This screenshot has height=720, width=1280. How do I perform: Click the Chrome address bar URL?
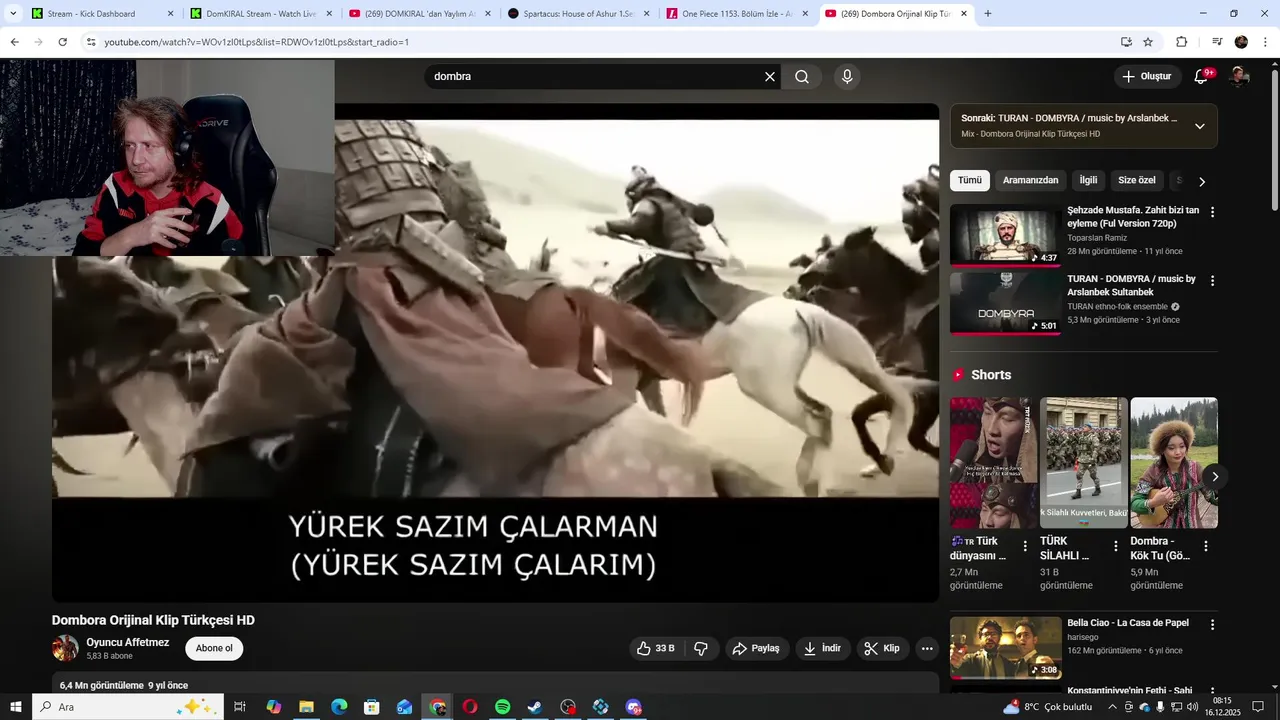coord(257,42)
